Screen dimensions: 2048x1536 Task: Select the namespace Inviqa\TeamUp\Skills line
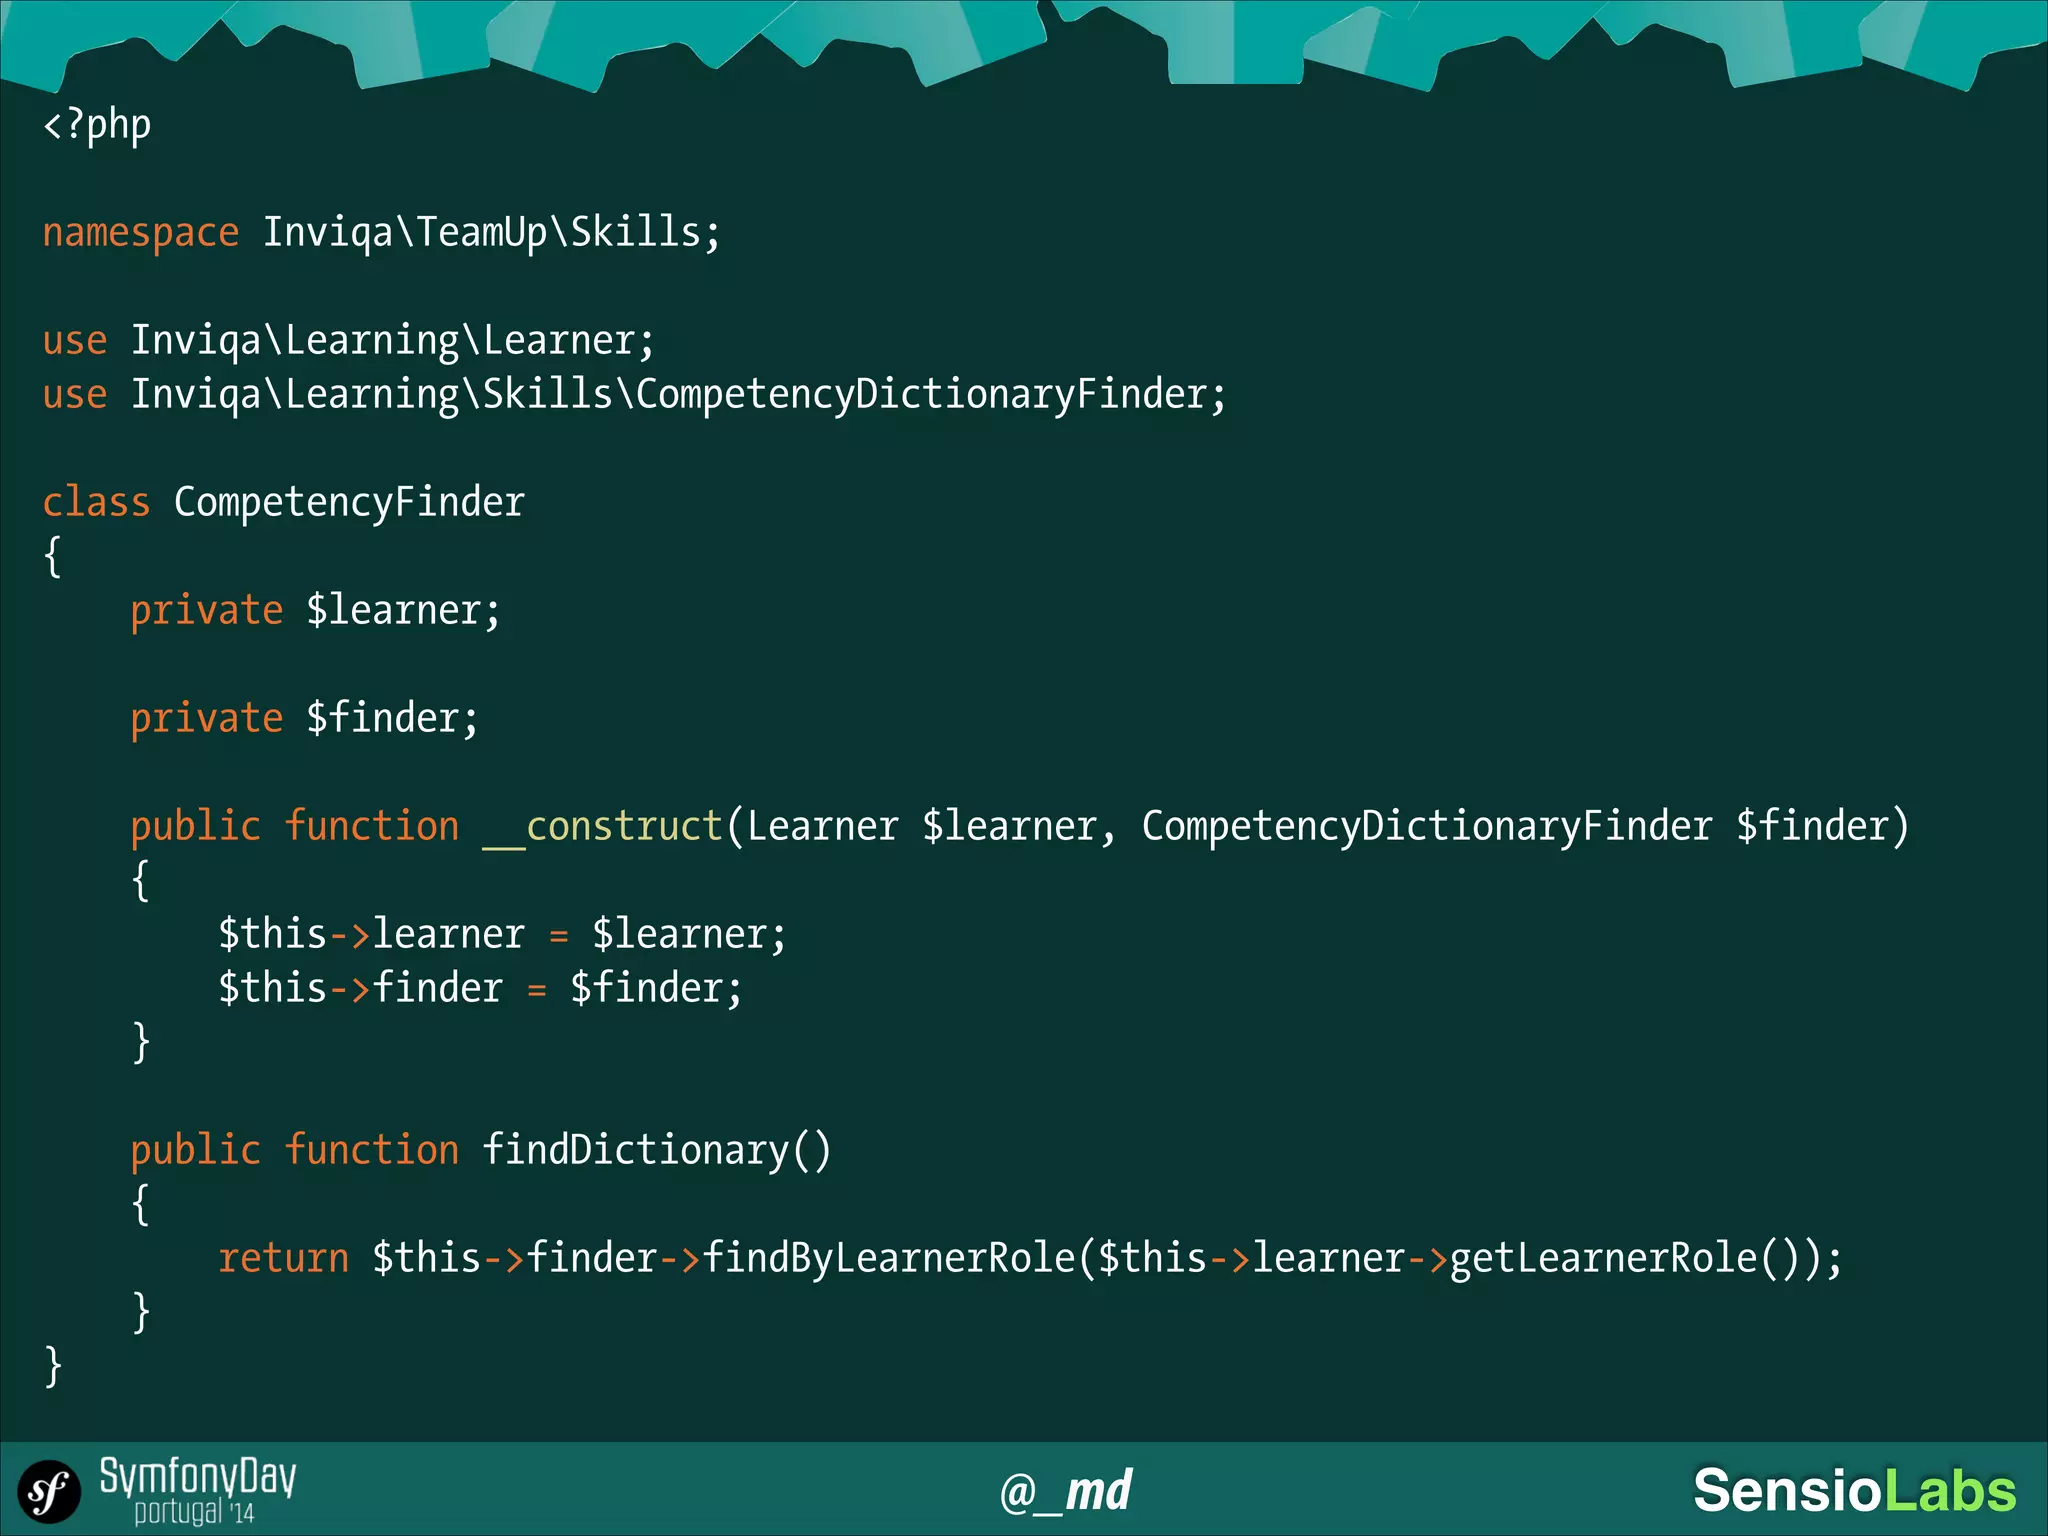(381, 233)
